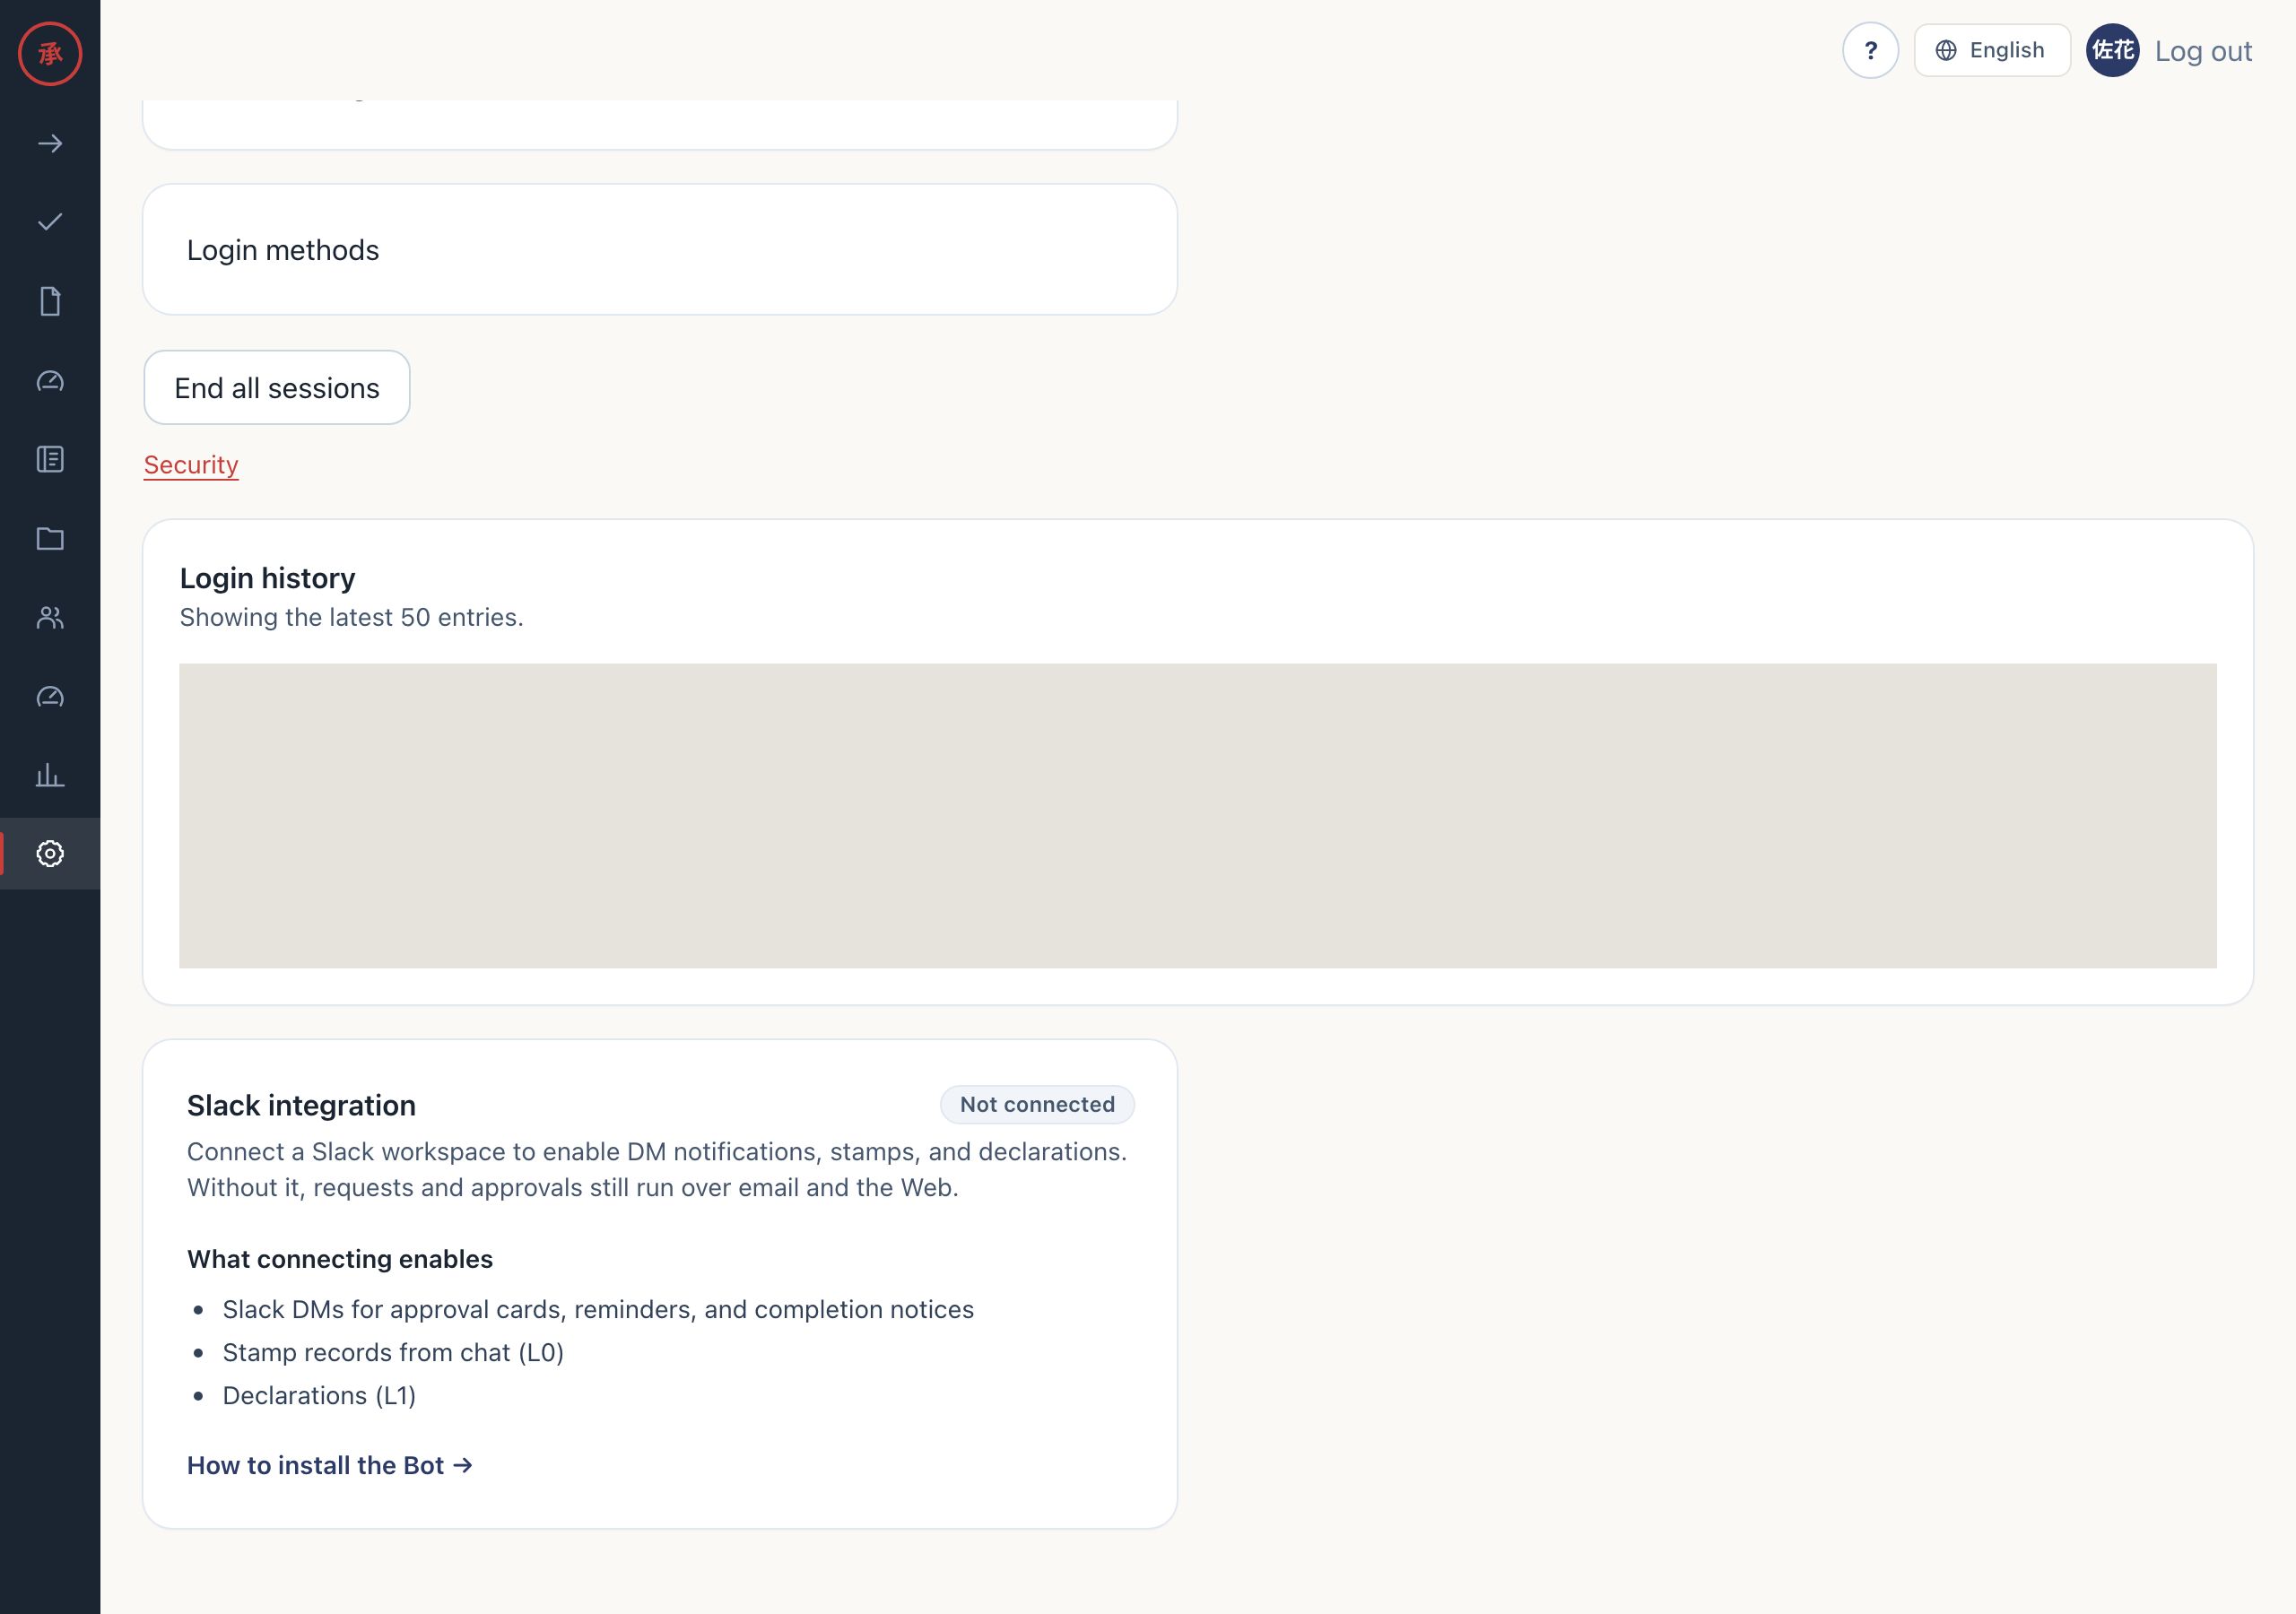Open the Security link
2296x1614 pixels.
point(191,465)
